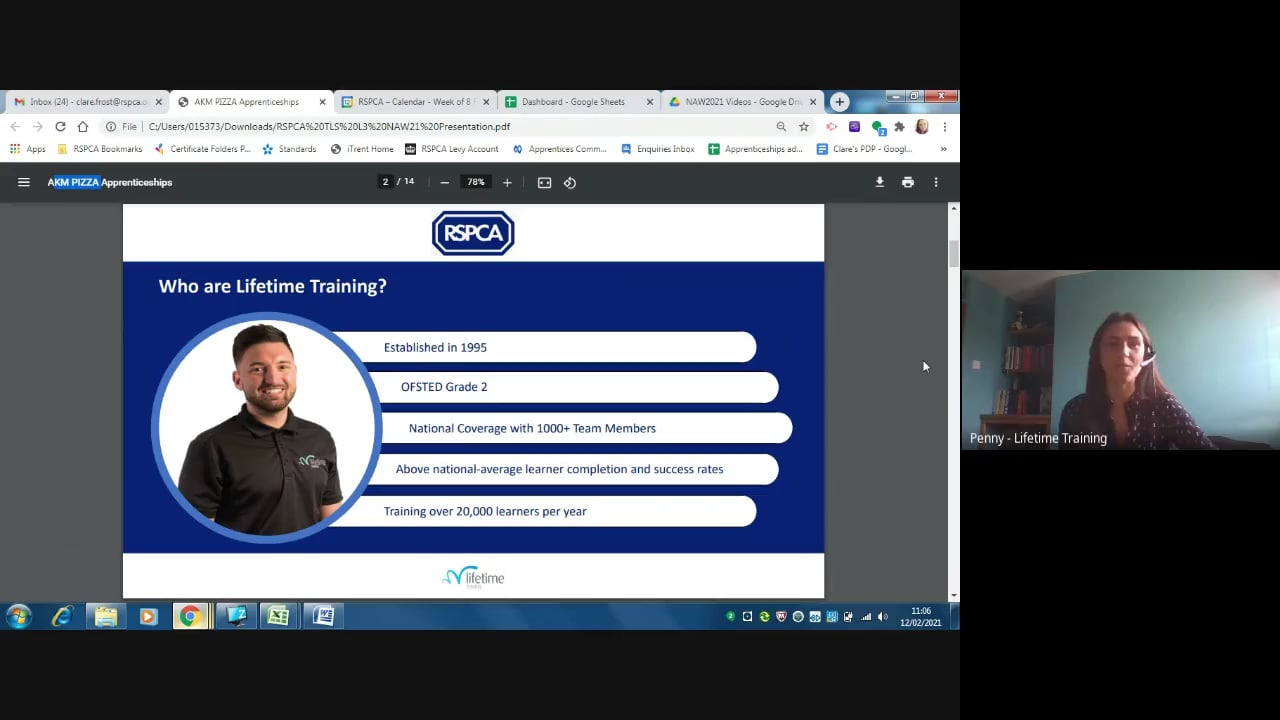Open the Certificate Folders bookmark
The width and height of the screenshot is (1280, 720).
(203, 149)
